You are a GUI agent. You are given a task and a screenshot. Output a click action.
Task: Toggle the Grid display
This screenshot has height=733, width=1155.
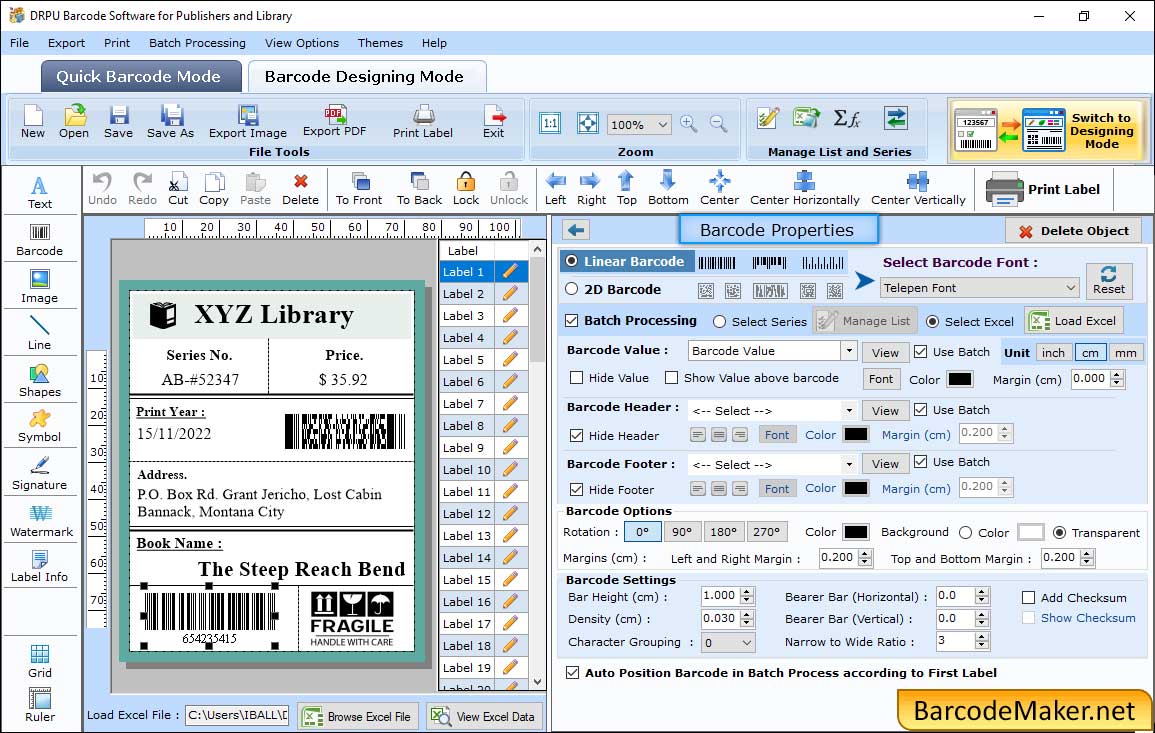point(40,662)
